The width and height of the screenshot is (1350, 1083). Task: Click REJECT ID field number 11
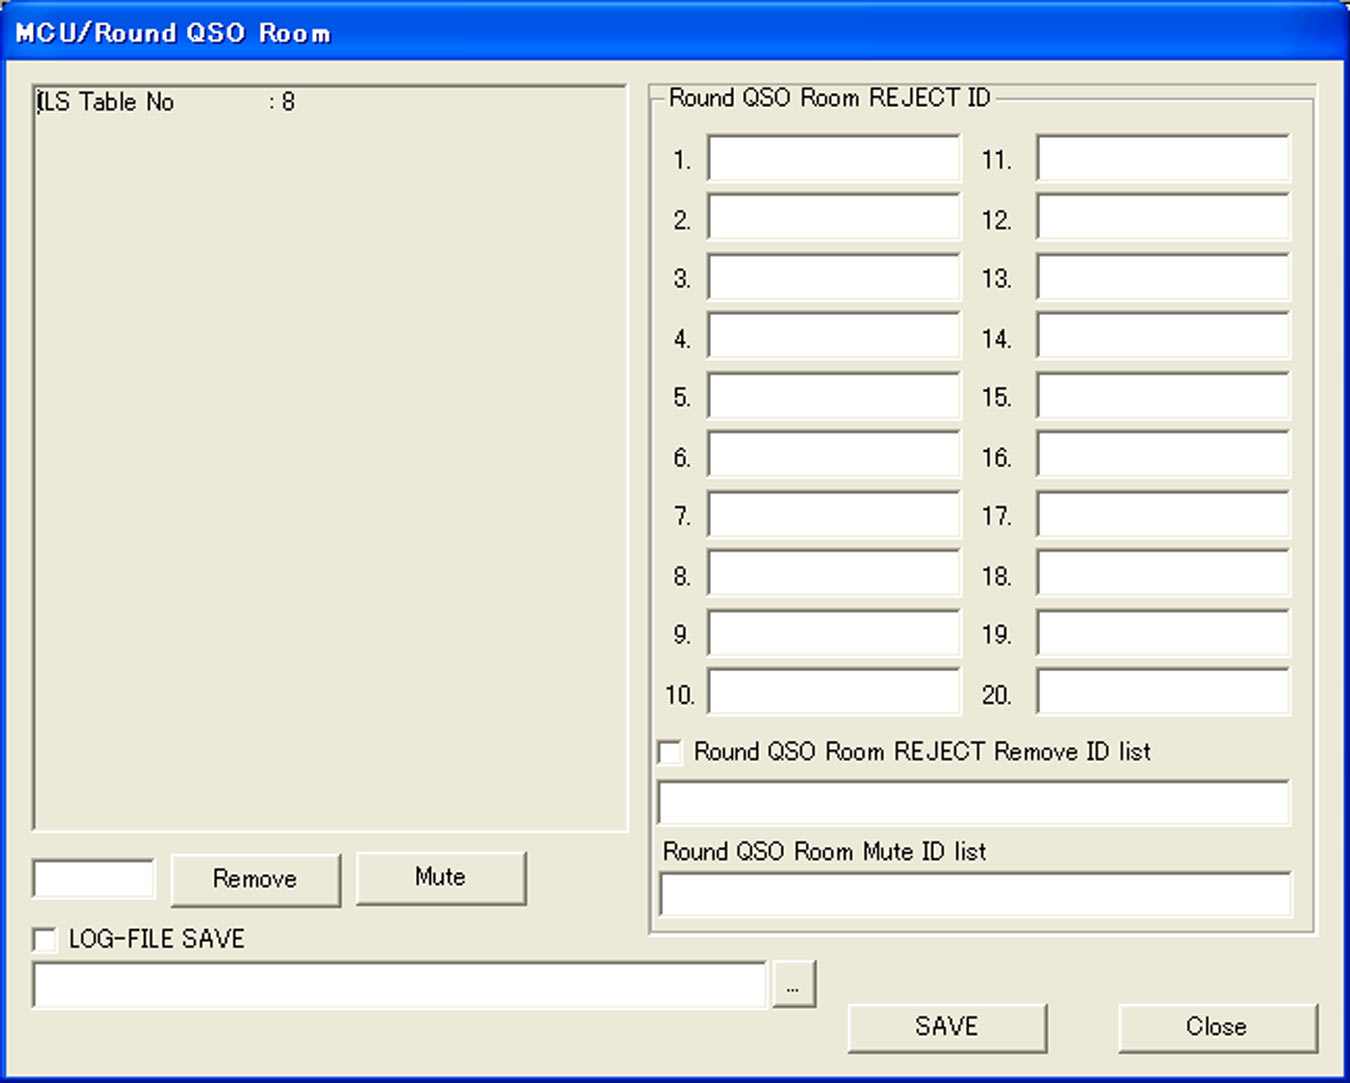coord(1162,159)
